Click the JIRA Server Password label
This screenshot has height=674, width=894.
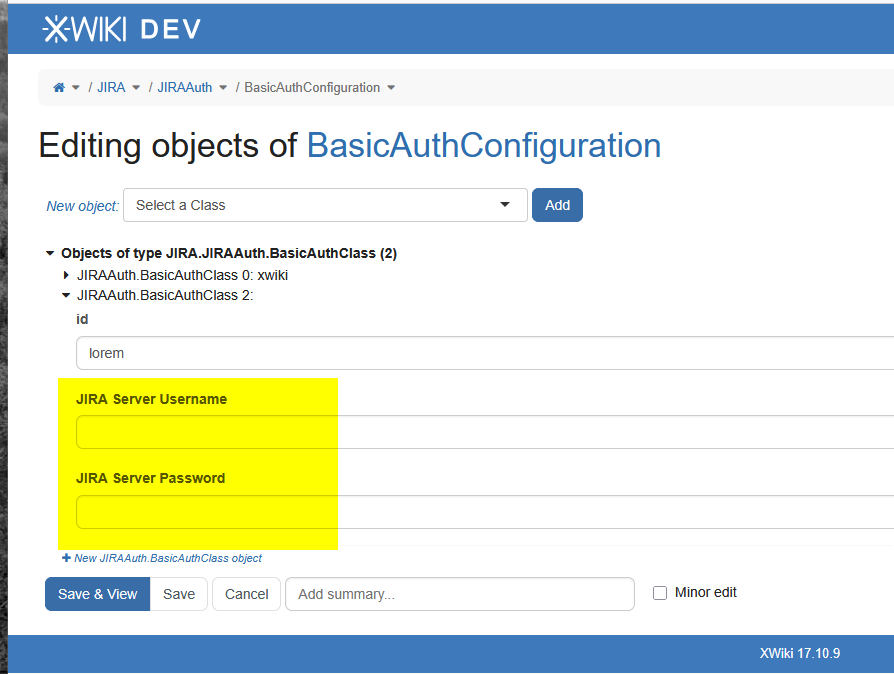pyautogui.click(x=151, y=478)
